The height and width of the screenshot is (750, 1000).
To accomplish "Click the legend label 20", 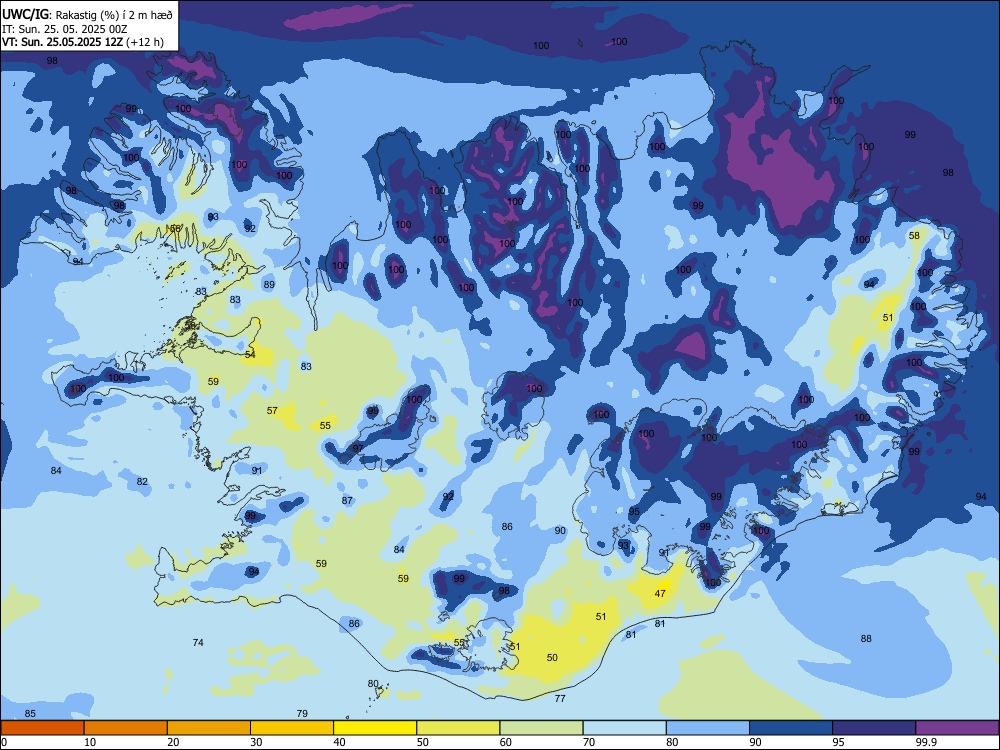I will 173,742.
